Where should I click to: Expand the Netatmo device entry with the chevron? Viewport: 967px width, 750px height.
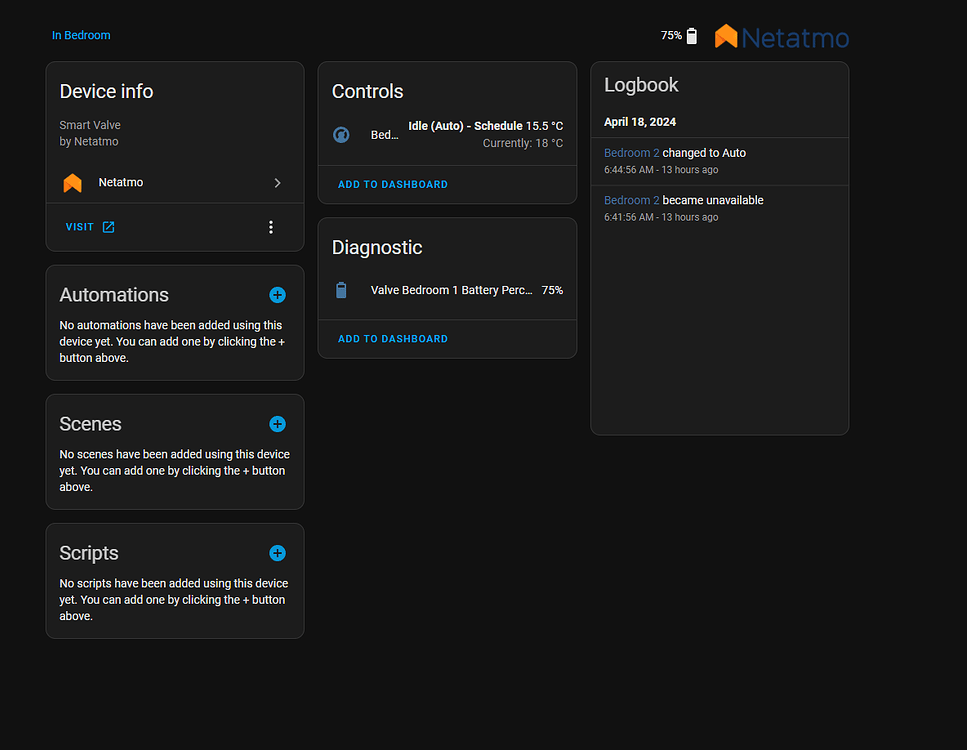click(277, 183)
